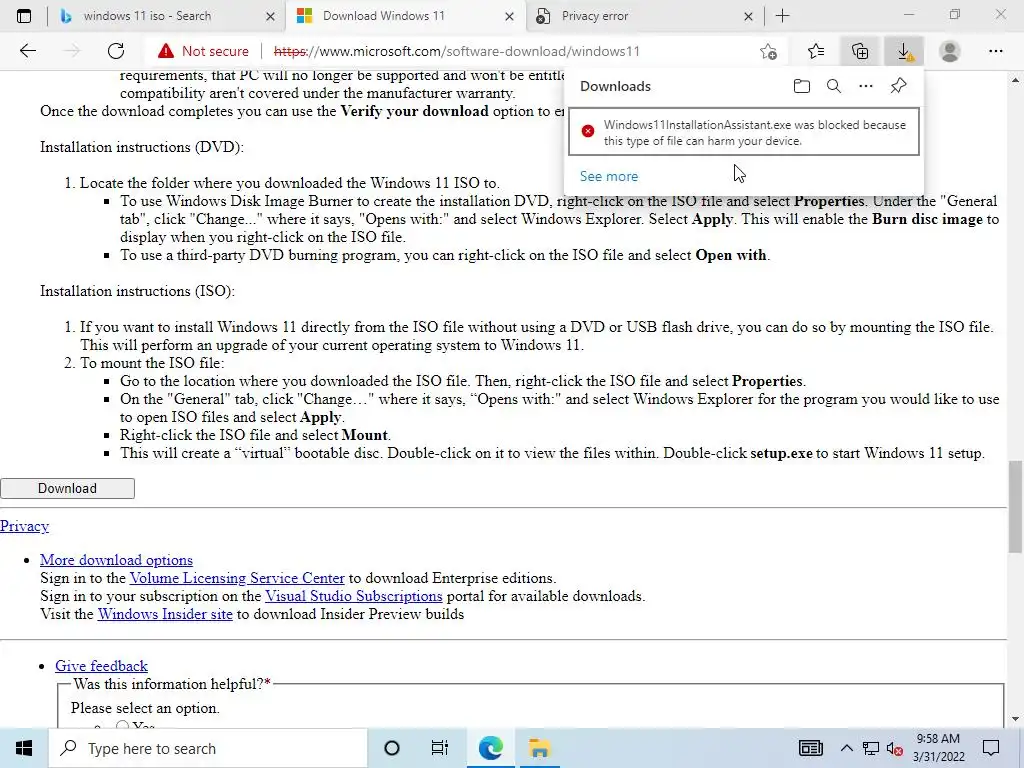Open the Windows Start menu
This screenshot has width=1024, height=768.
tap(24, 748)
